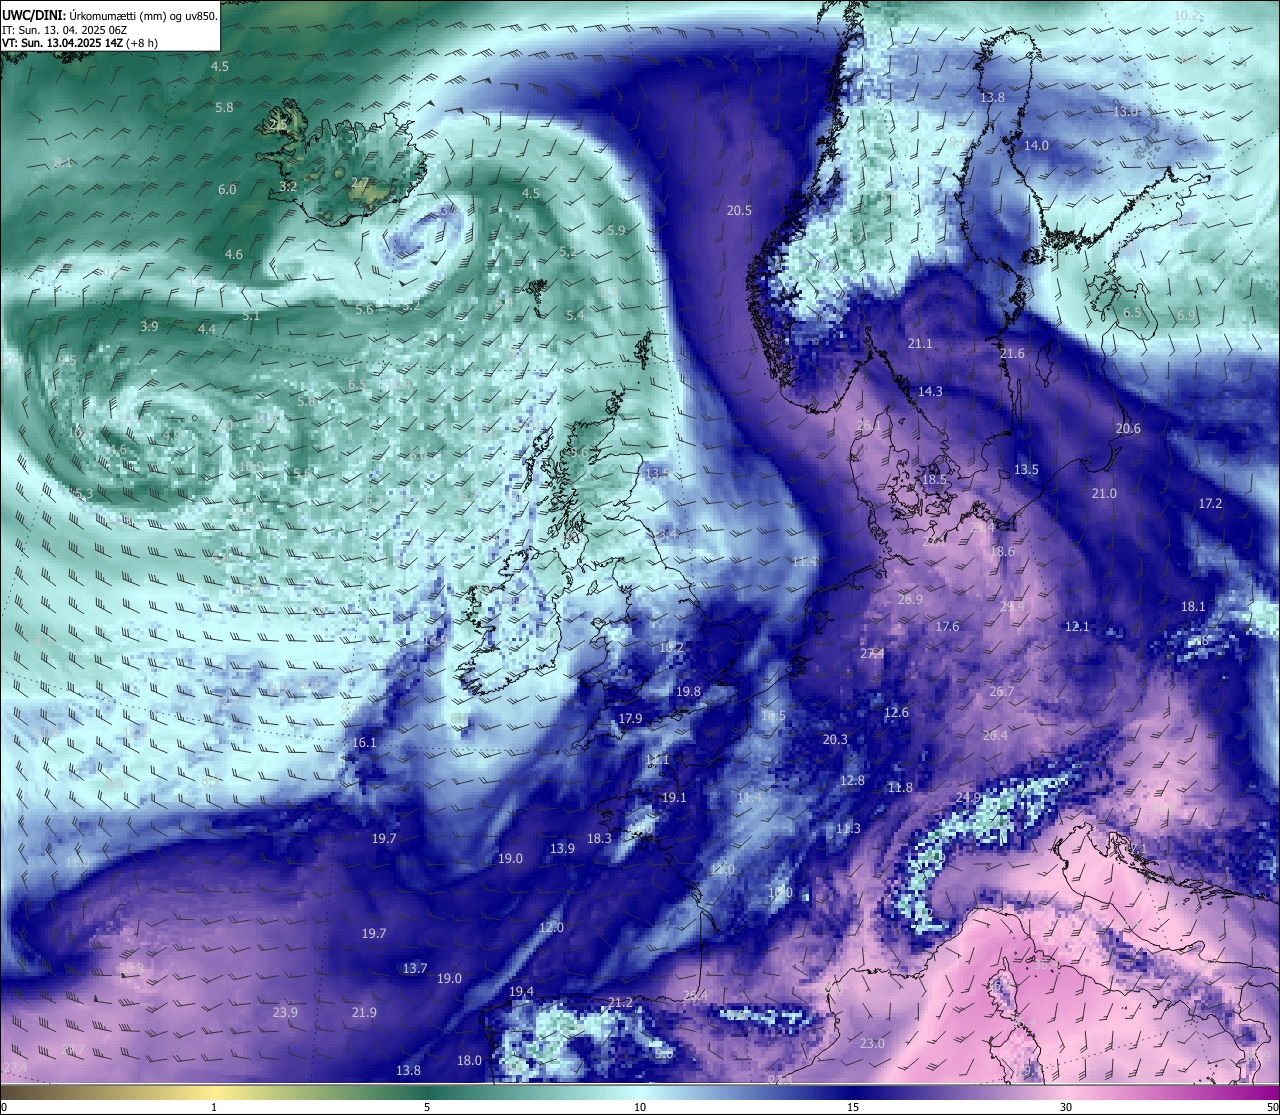
Task: Click the map value "16.1"
Action: [x=365, y=742]
